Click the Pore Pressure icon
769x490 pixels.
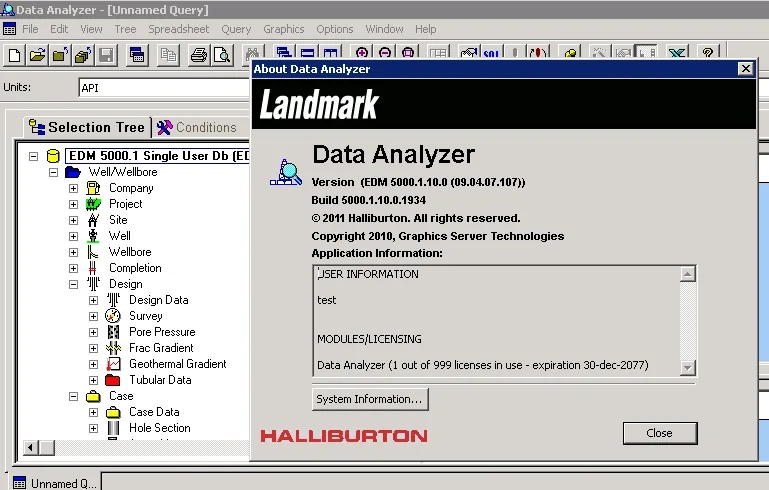(x=113, y=332)
